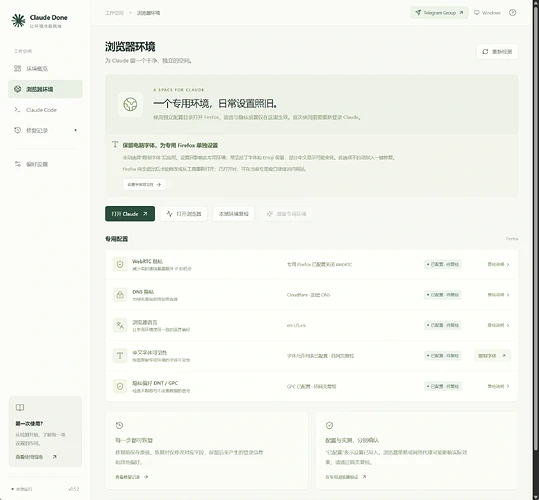Image resolution: width=539 pixels, height=500 pixels.
Task: Click the font T icon in notice card
Action: [115, 144]
